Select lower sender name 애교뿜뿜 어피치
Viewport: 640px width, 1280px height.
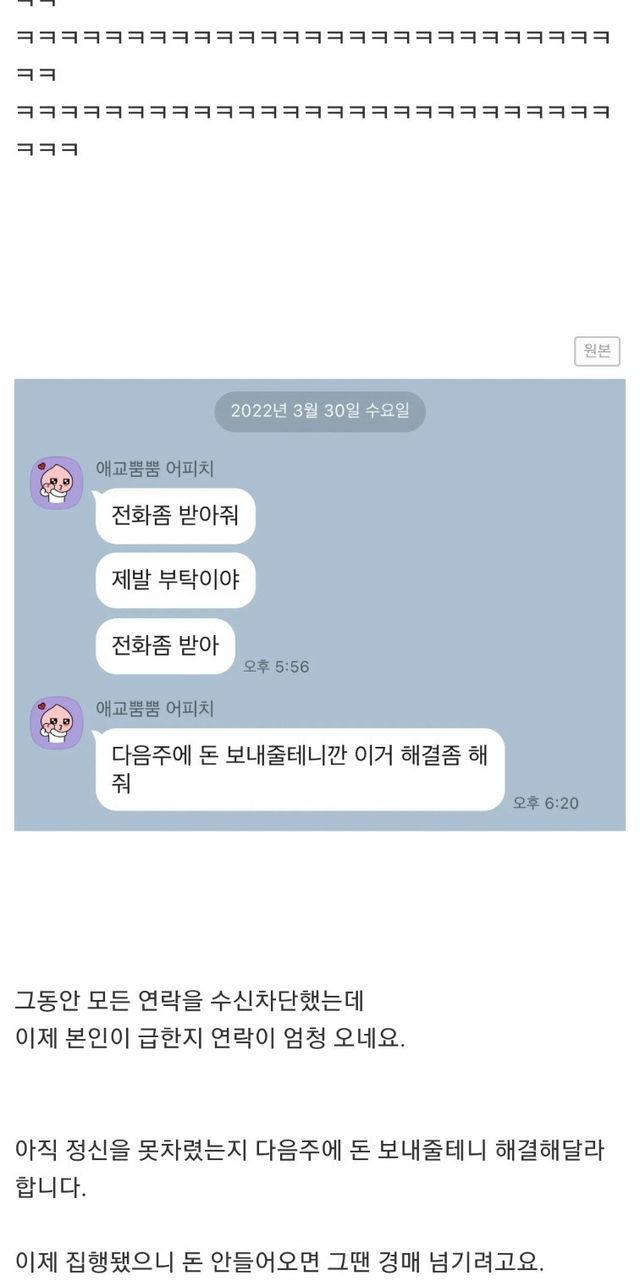[x=154, y=708]
